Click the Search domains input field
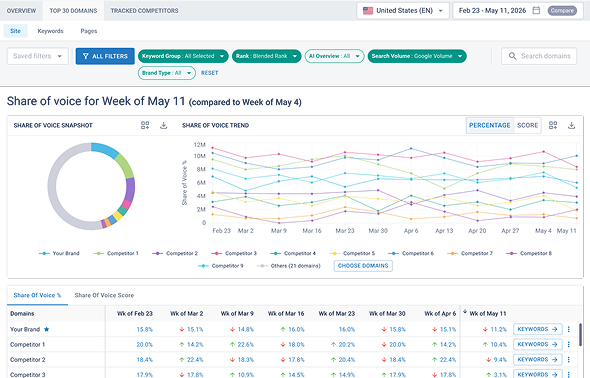 pyautogui.click(x=539, y=56)
